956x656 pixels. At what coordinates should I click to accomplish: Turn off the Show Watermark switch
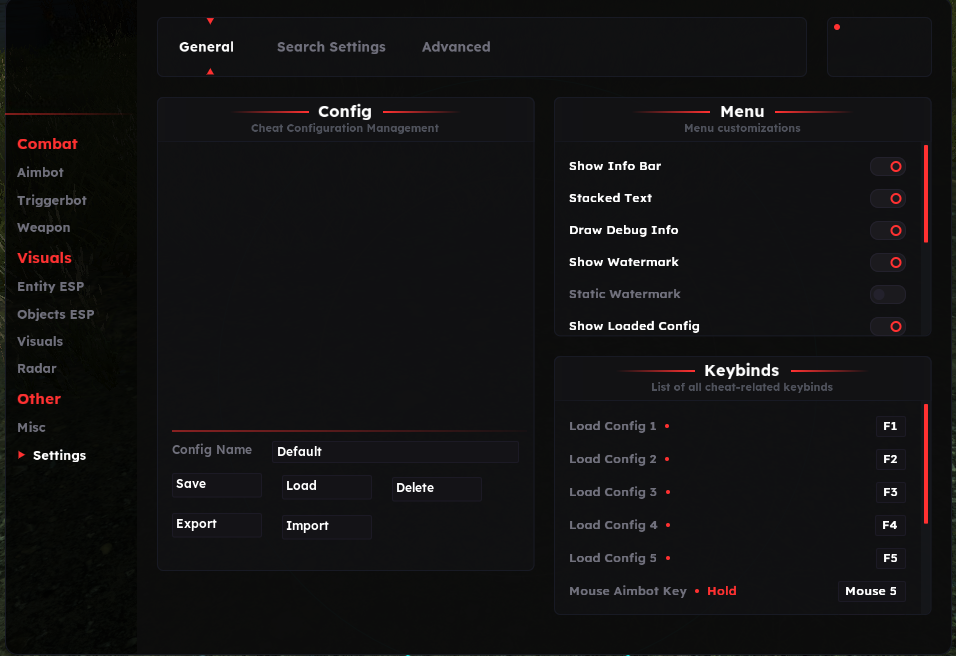tap(887, 263)
